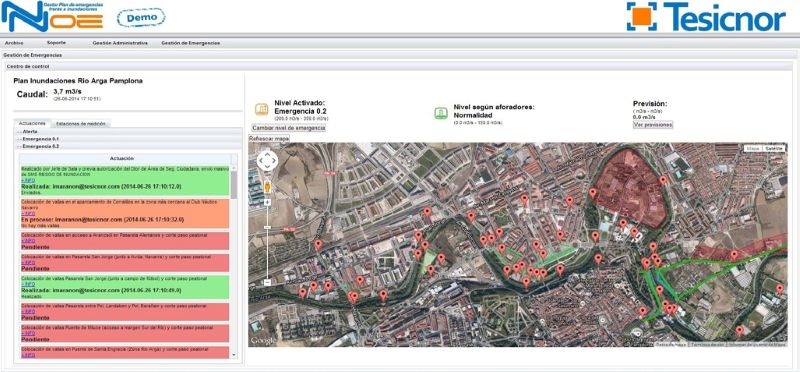Open +INFO link for Pasarela Alemanes action
Viewport: 800px width, 372px height.
[x=28, y=241]
